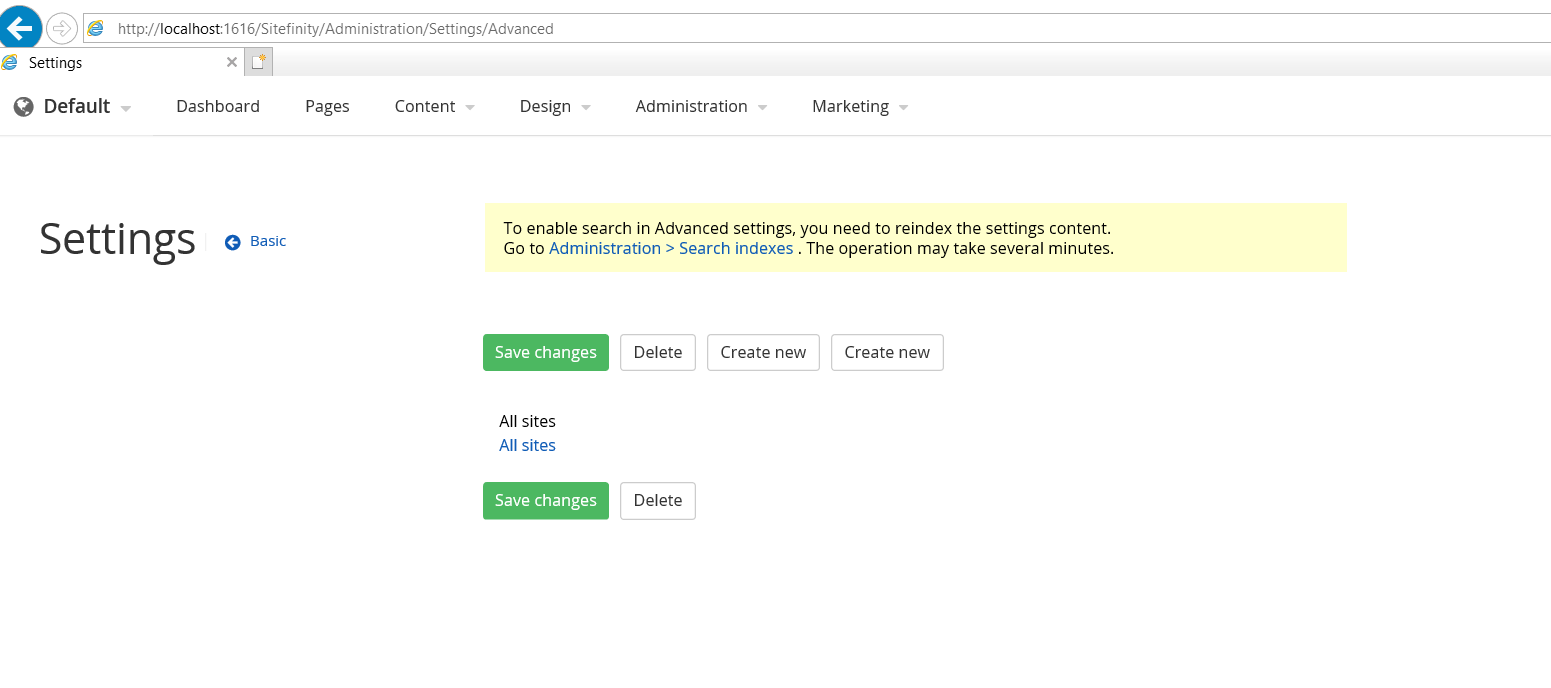Click the blue back navigation arrow
The width and height of the screenshot is (1551, 688).
pyautogui.click(x=20, y=27)
